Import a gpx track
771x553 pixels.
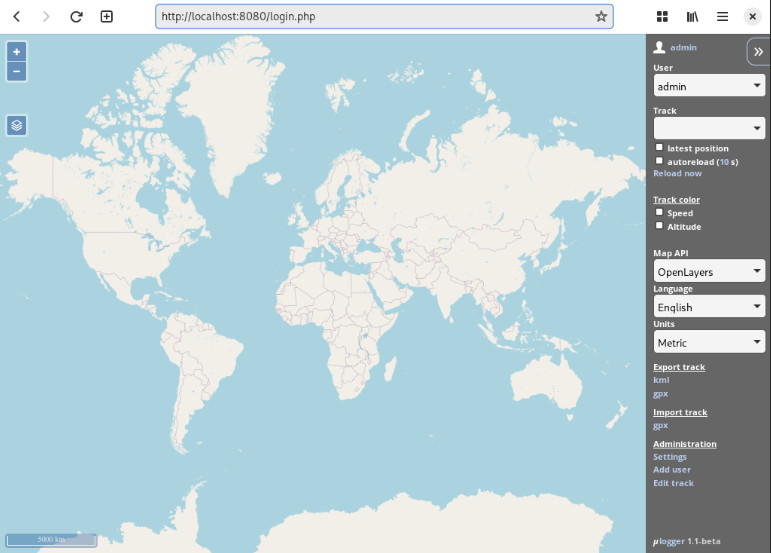coord(660,425)
